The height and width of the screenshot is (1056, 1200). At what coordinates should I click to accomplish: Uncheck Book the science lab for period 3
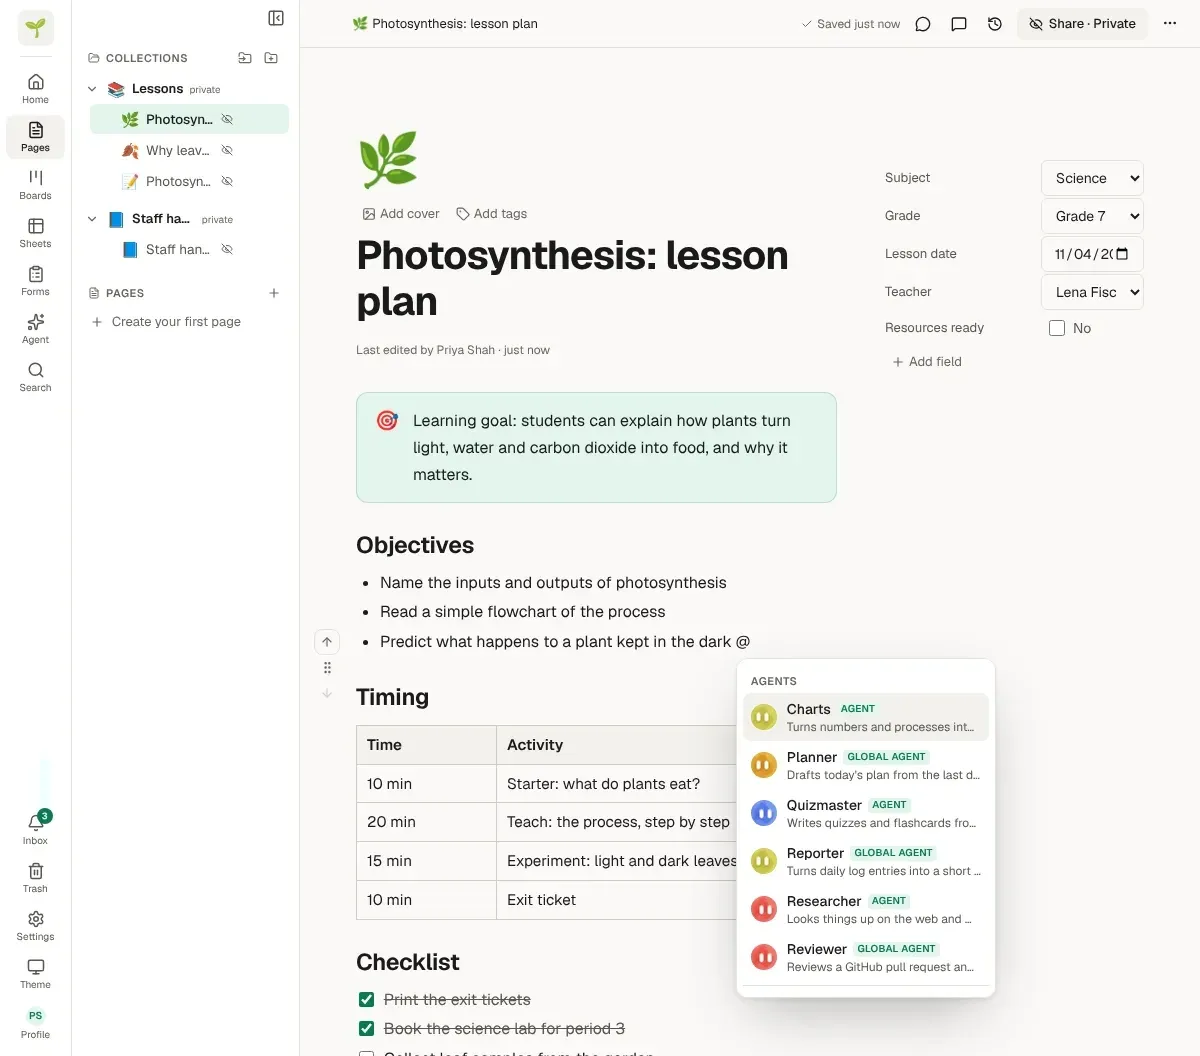(366, 1029)
